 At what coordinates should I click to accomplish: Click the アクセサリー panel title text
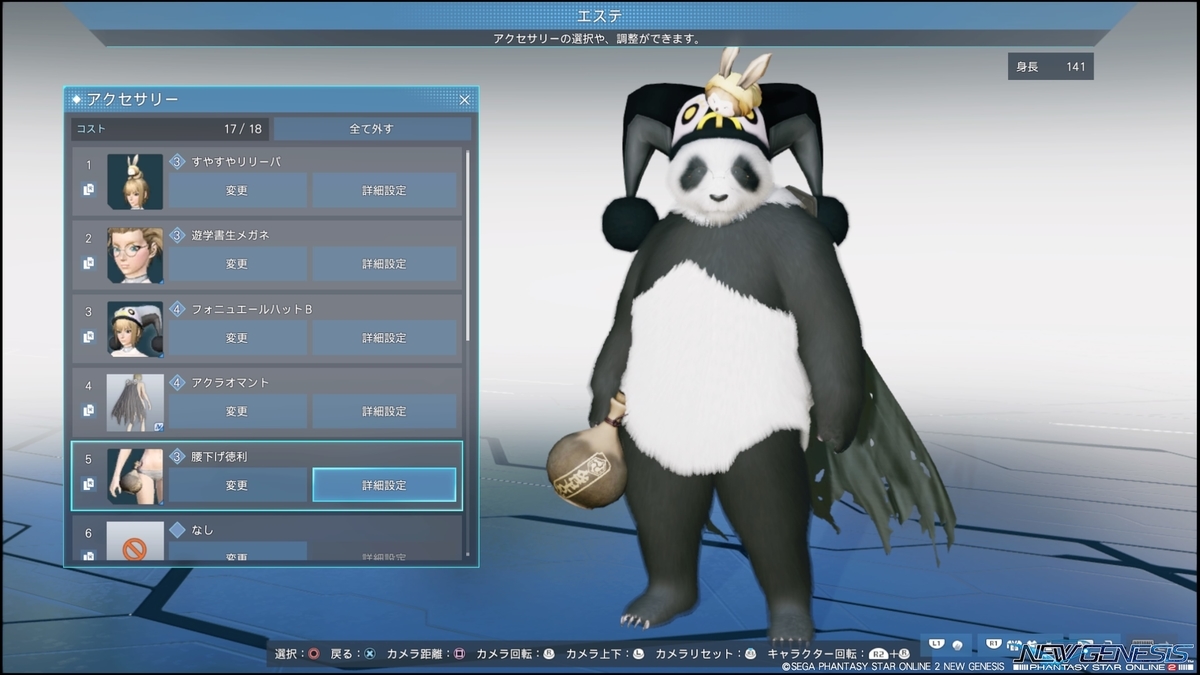pyautogui.click(x=133, y=99)
